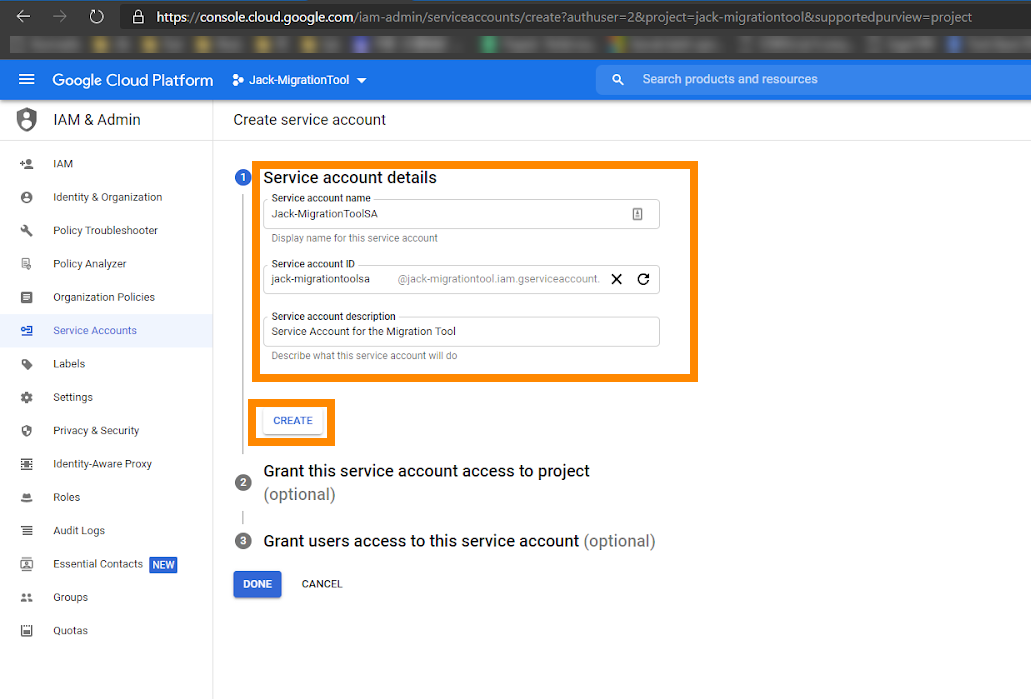
Task: Click the Identity & Organization icon
Action: pos(26,197)
